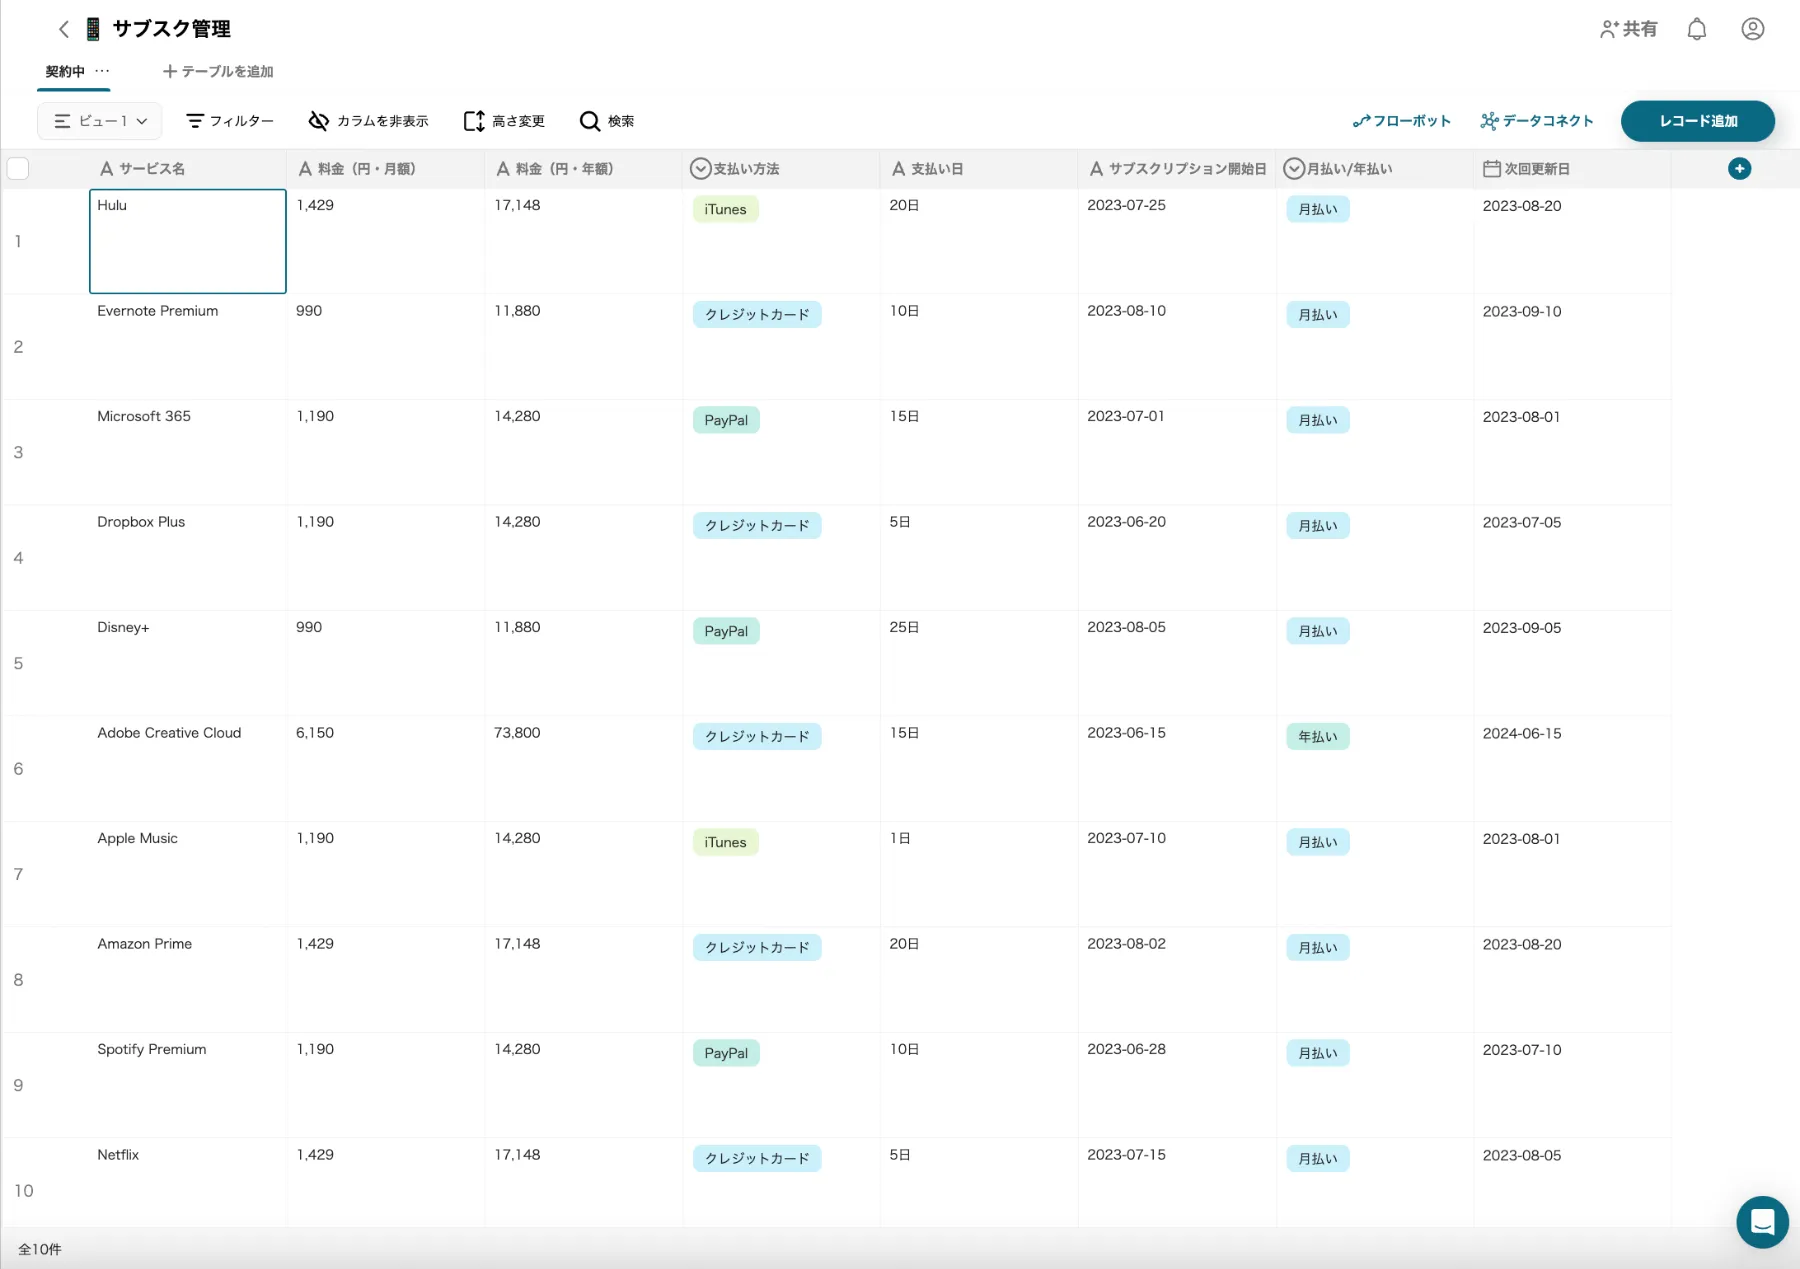Click PayPal tag in Microsoft 365 row

coord(726,420)
